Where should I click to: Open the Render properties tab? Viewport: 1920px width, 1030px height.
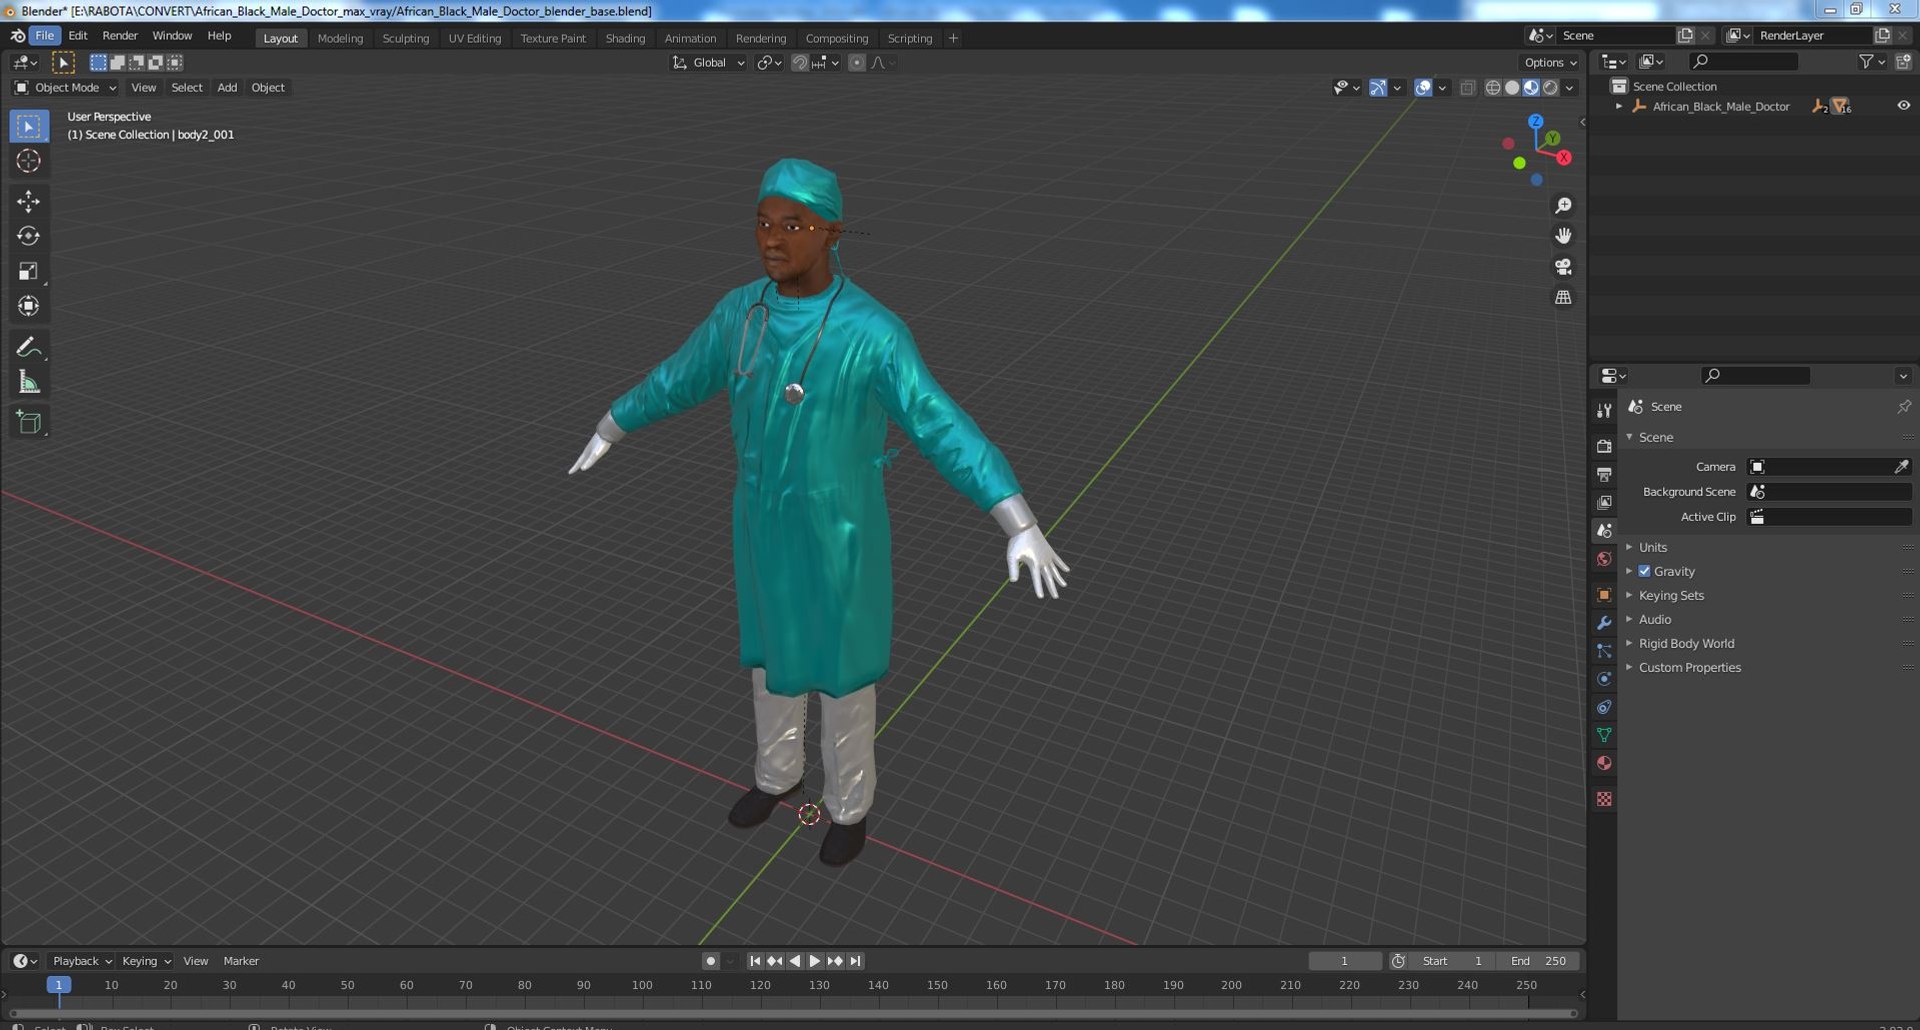click(x=1604, y=446)
